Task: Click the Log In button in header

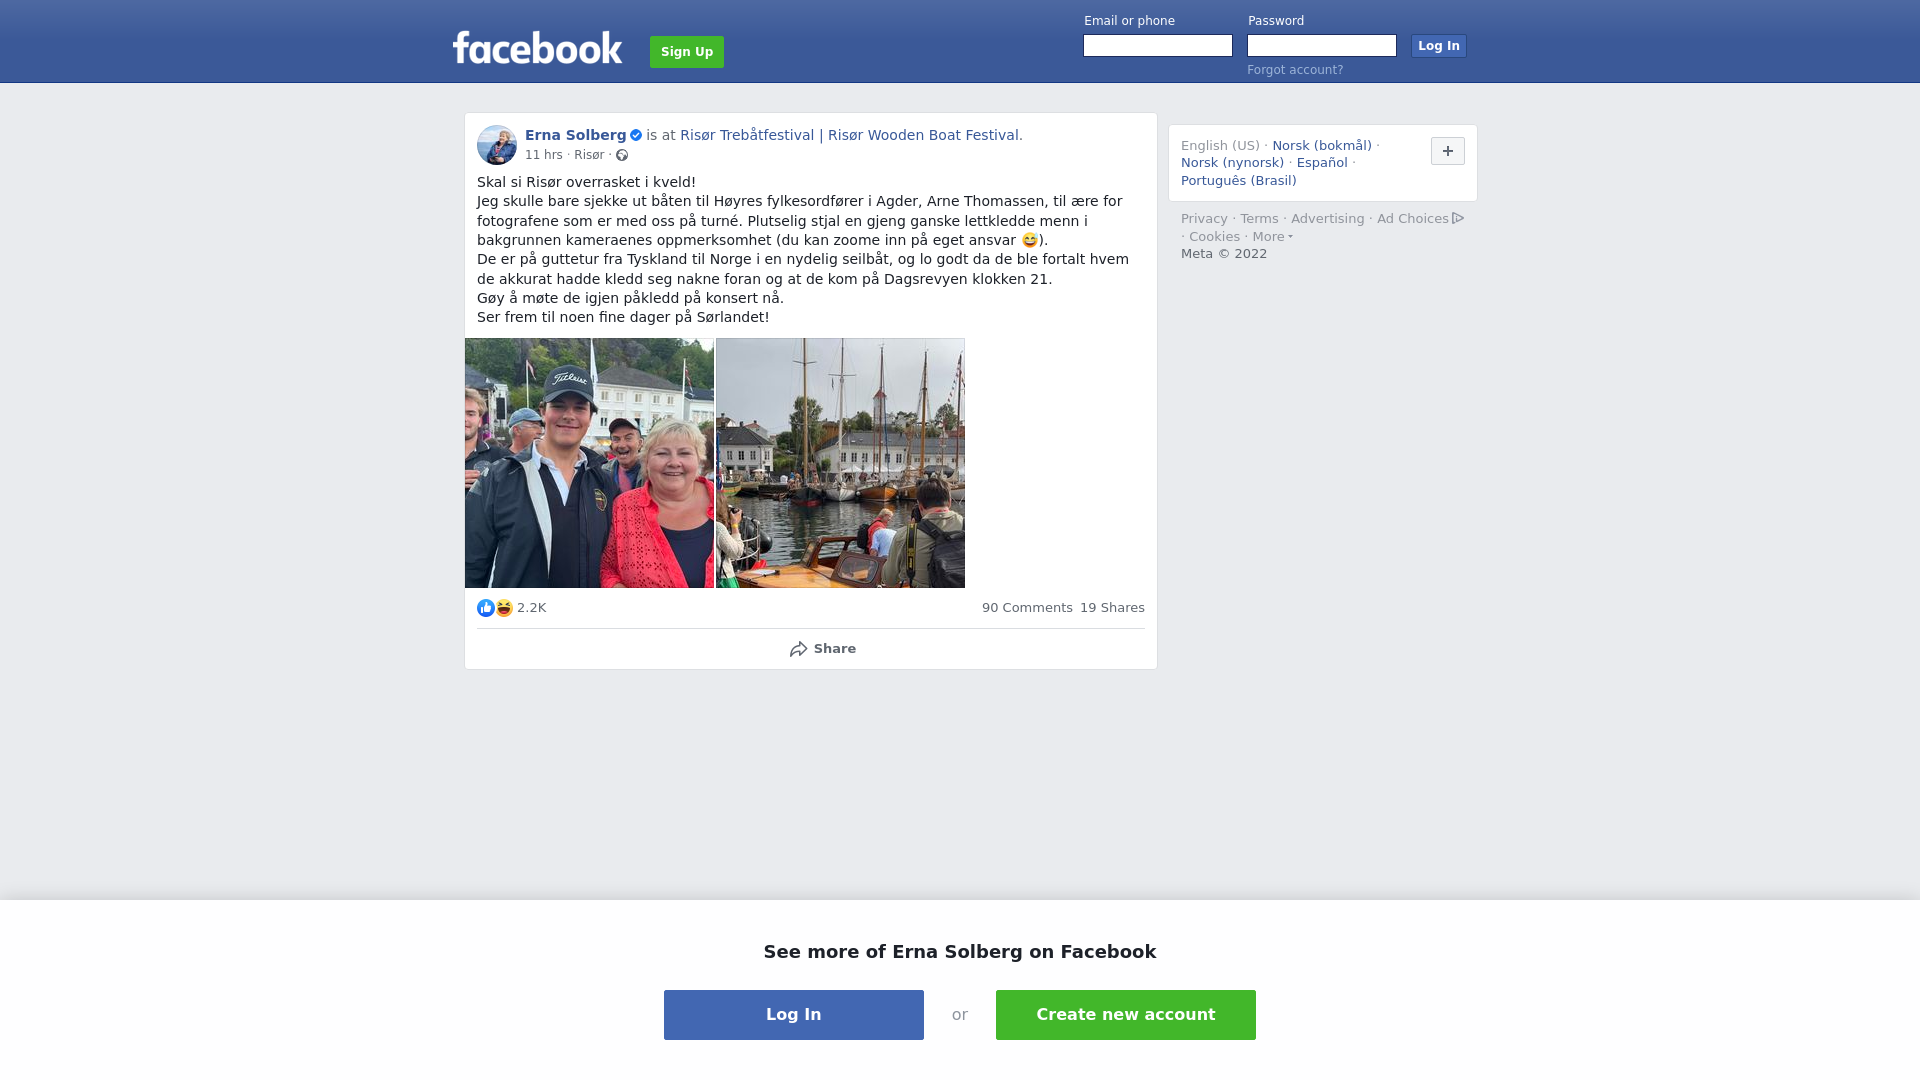Action: (x=1439, y=46)
